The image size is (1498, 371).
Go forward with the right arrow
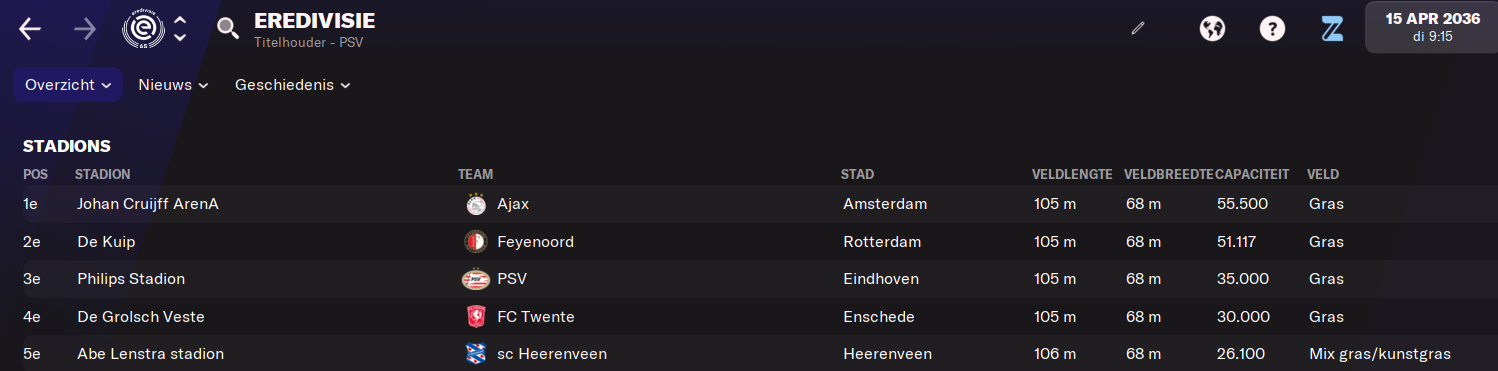85,29
